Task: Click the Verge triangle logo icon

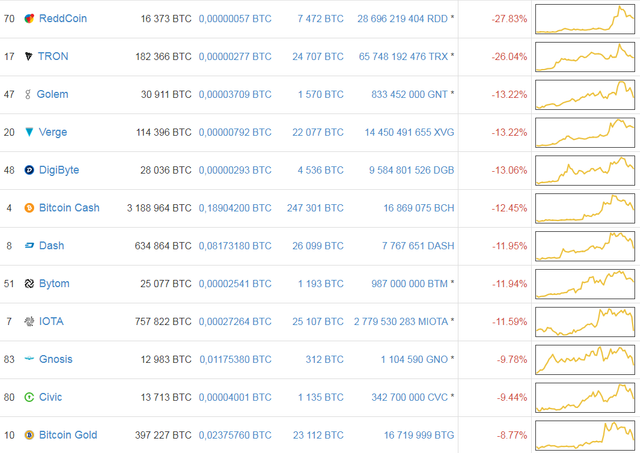Action: pos(29,132)
